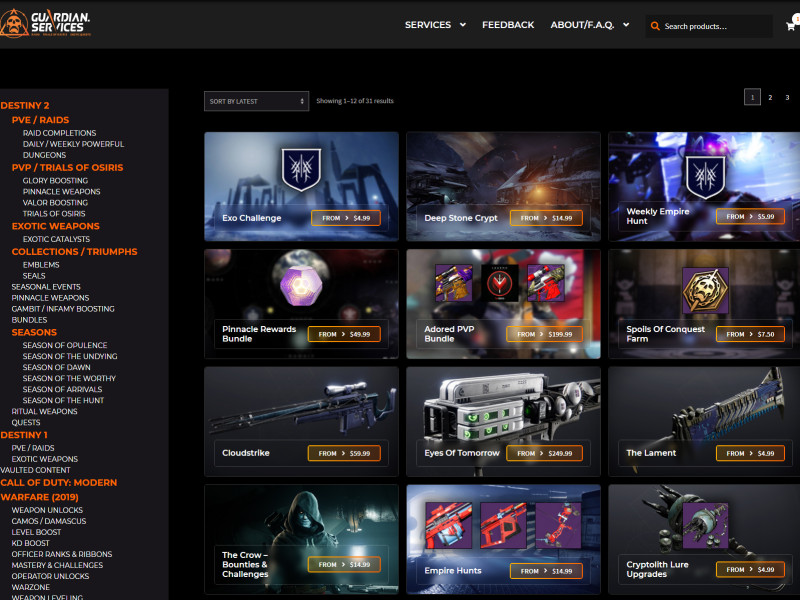Open Dungeons category
Image resolution: width=800 pixels, height=600 pixels.
point(44,155)
